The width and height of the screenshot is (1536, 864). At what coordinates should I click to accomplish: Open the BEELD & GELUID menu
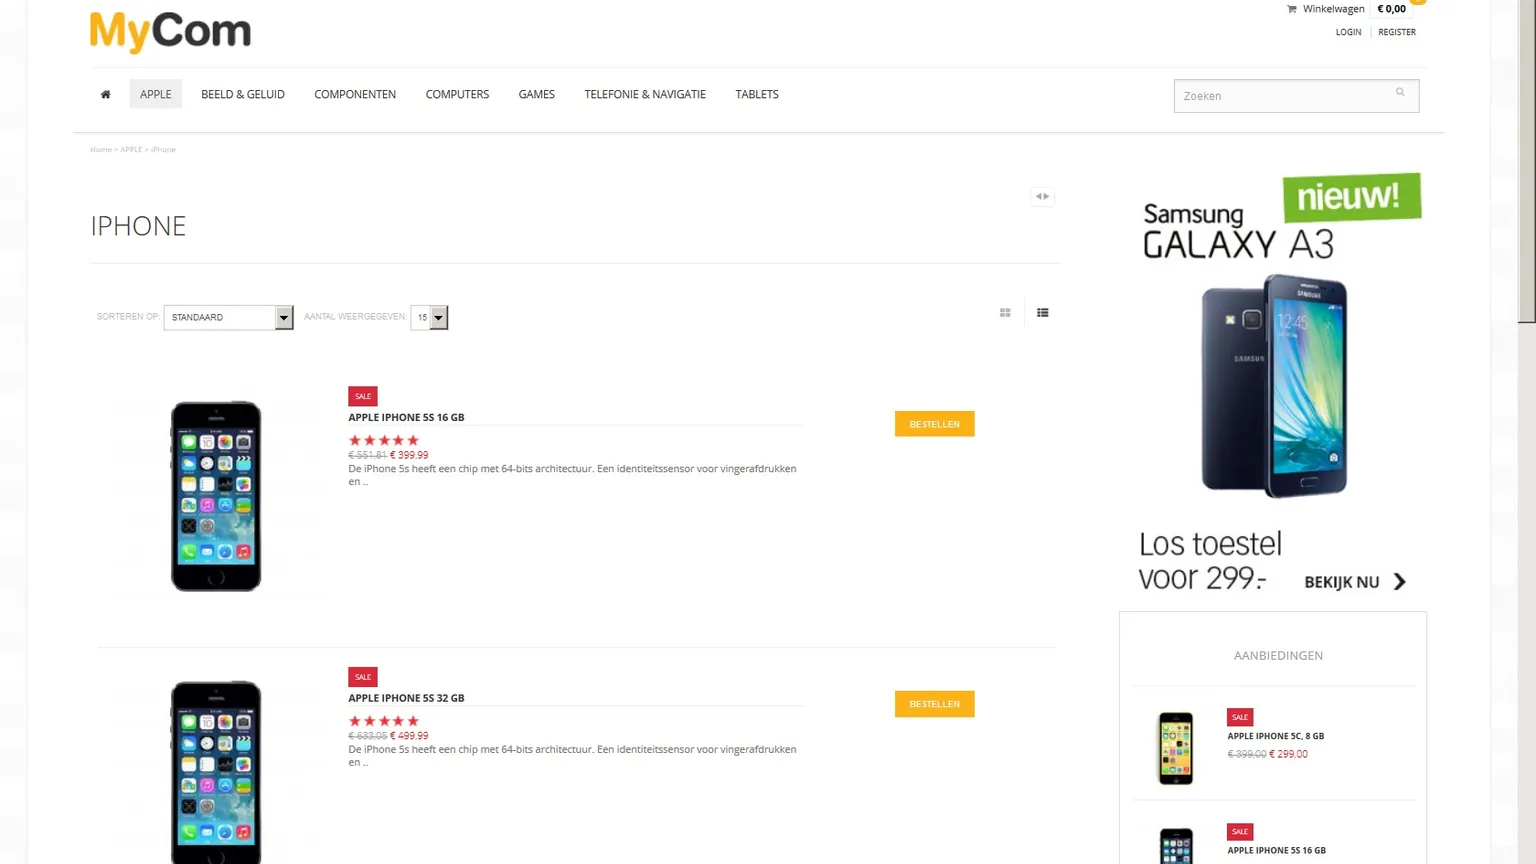[243, 94]
